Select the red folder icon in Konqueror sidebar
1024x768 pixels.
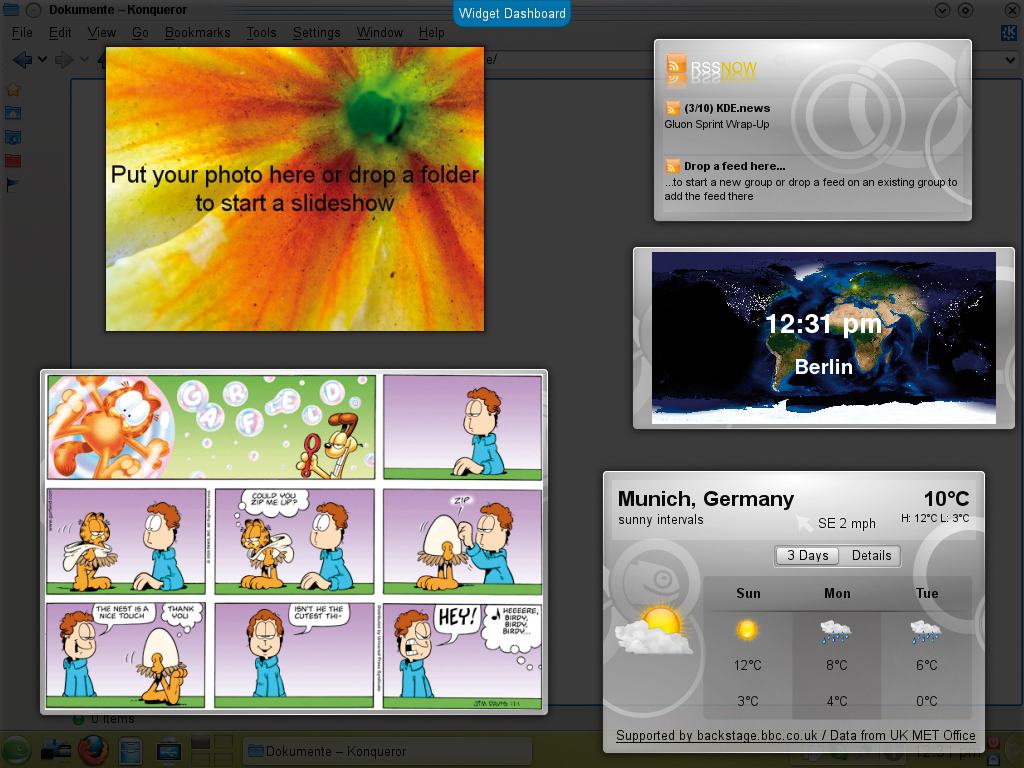pyautogui.click(x=12, y=161)
